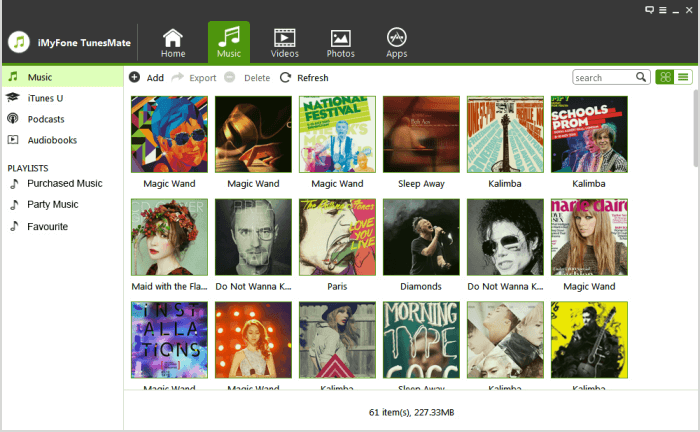Viewport: 700px width, 432px height.
Task: Open the Home tab icon
Action: click(x=172, y=38)
